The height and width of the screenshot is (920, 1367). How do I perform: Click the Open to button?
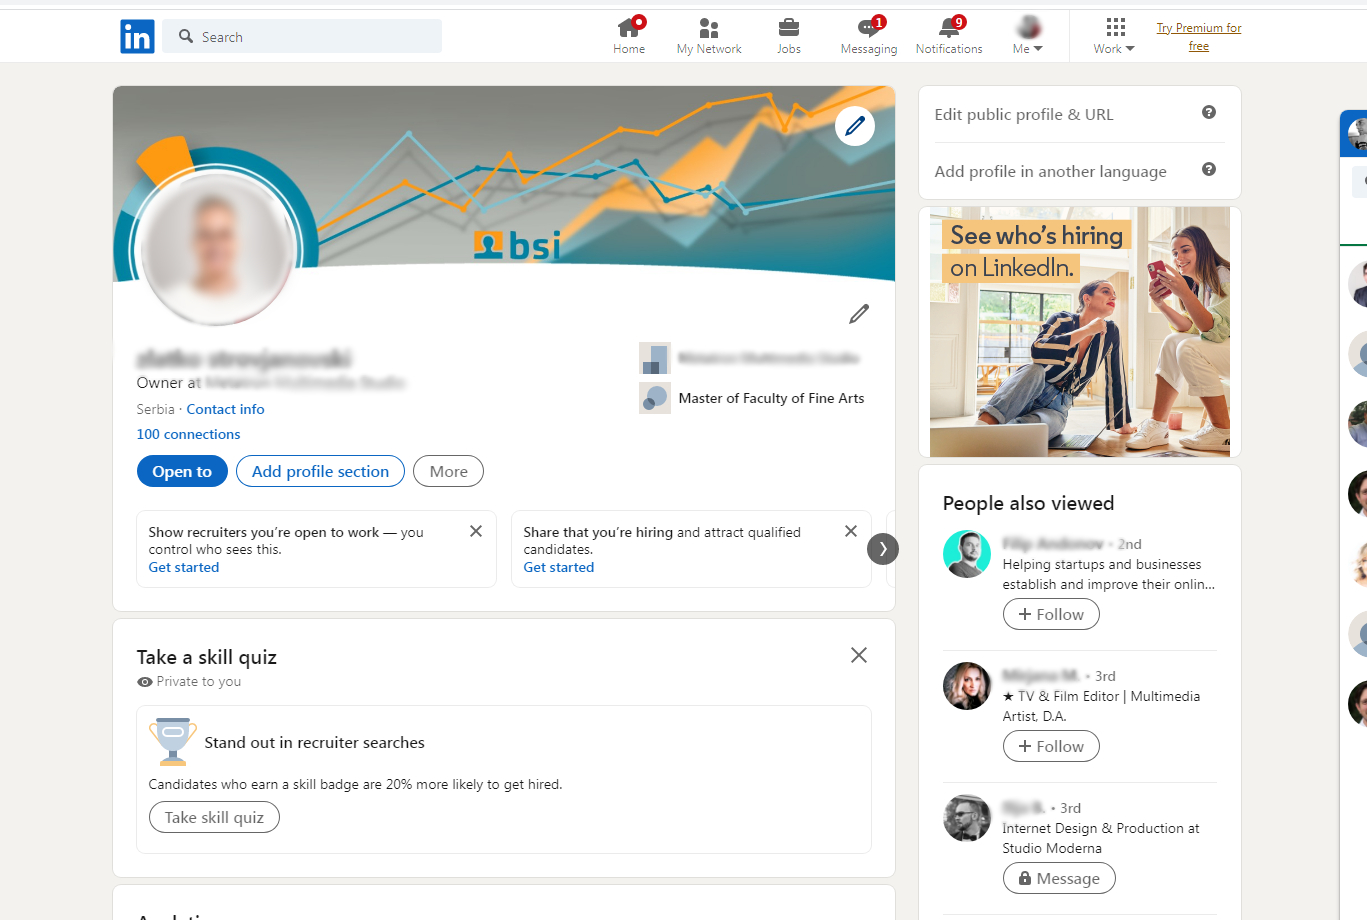182,471
